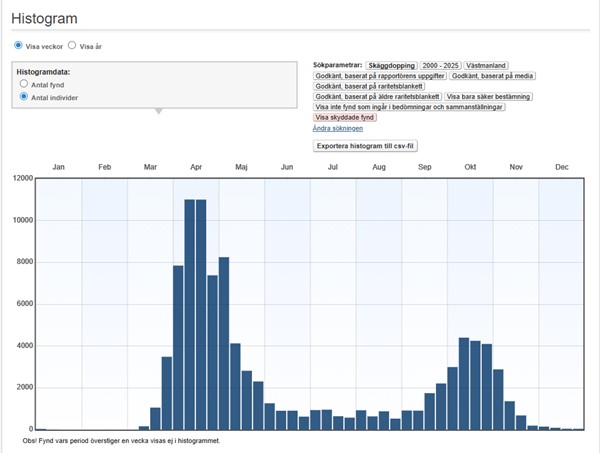
Task: Click the 'Skäggdopping' search parameter tag
Action: 391,64
